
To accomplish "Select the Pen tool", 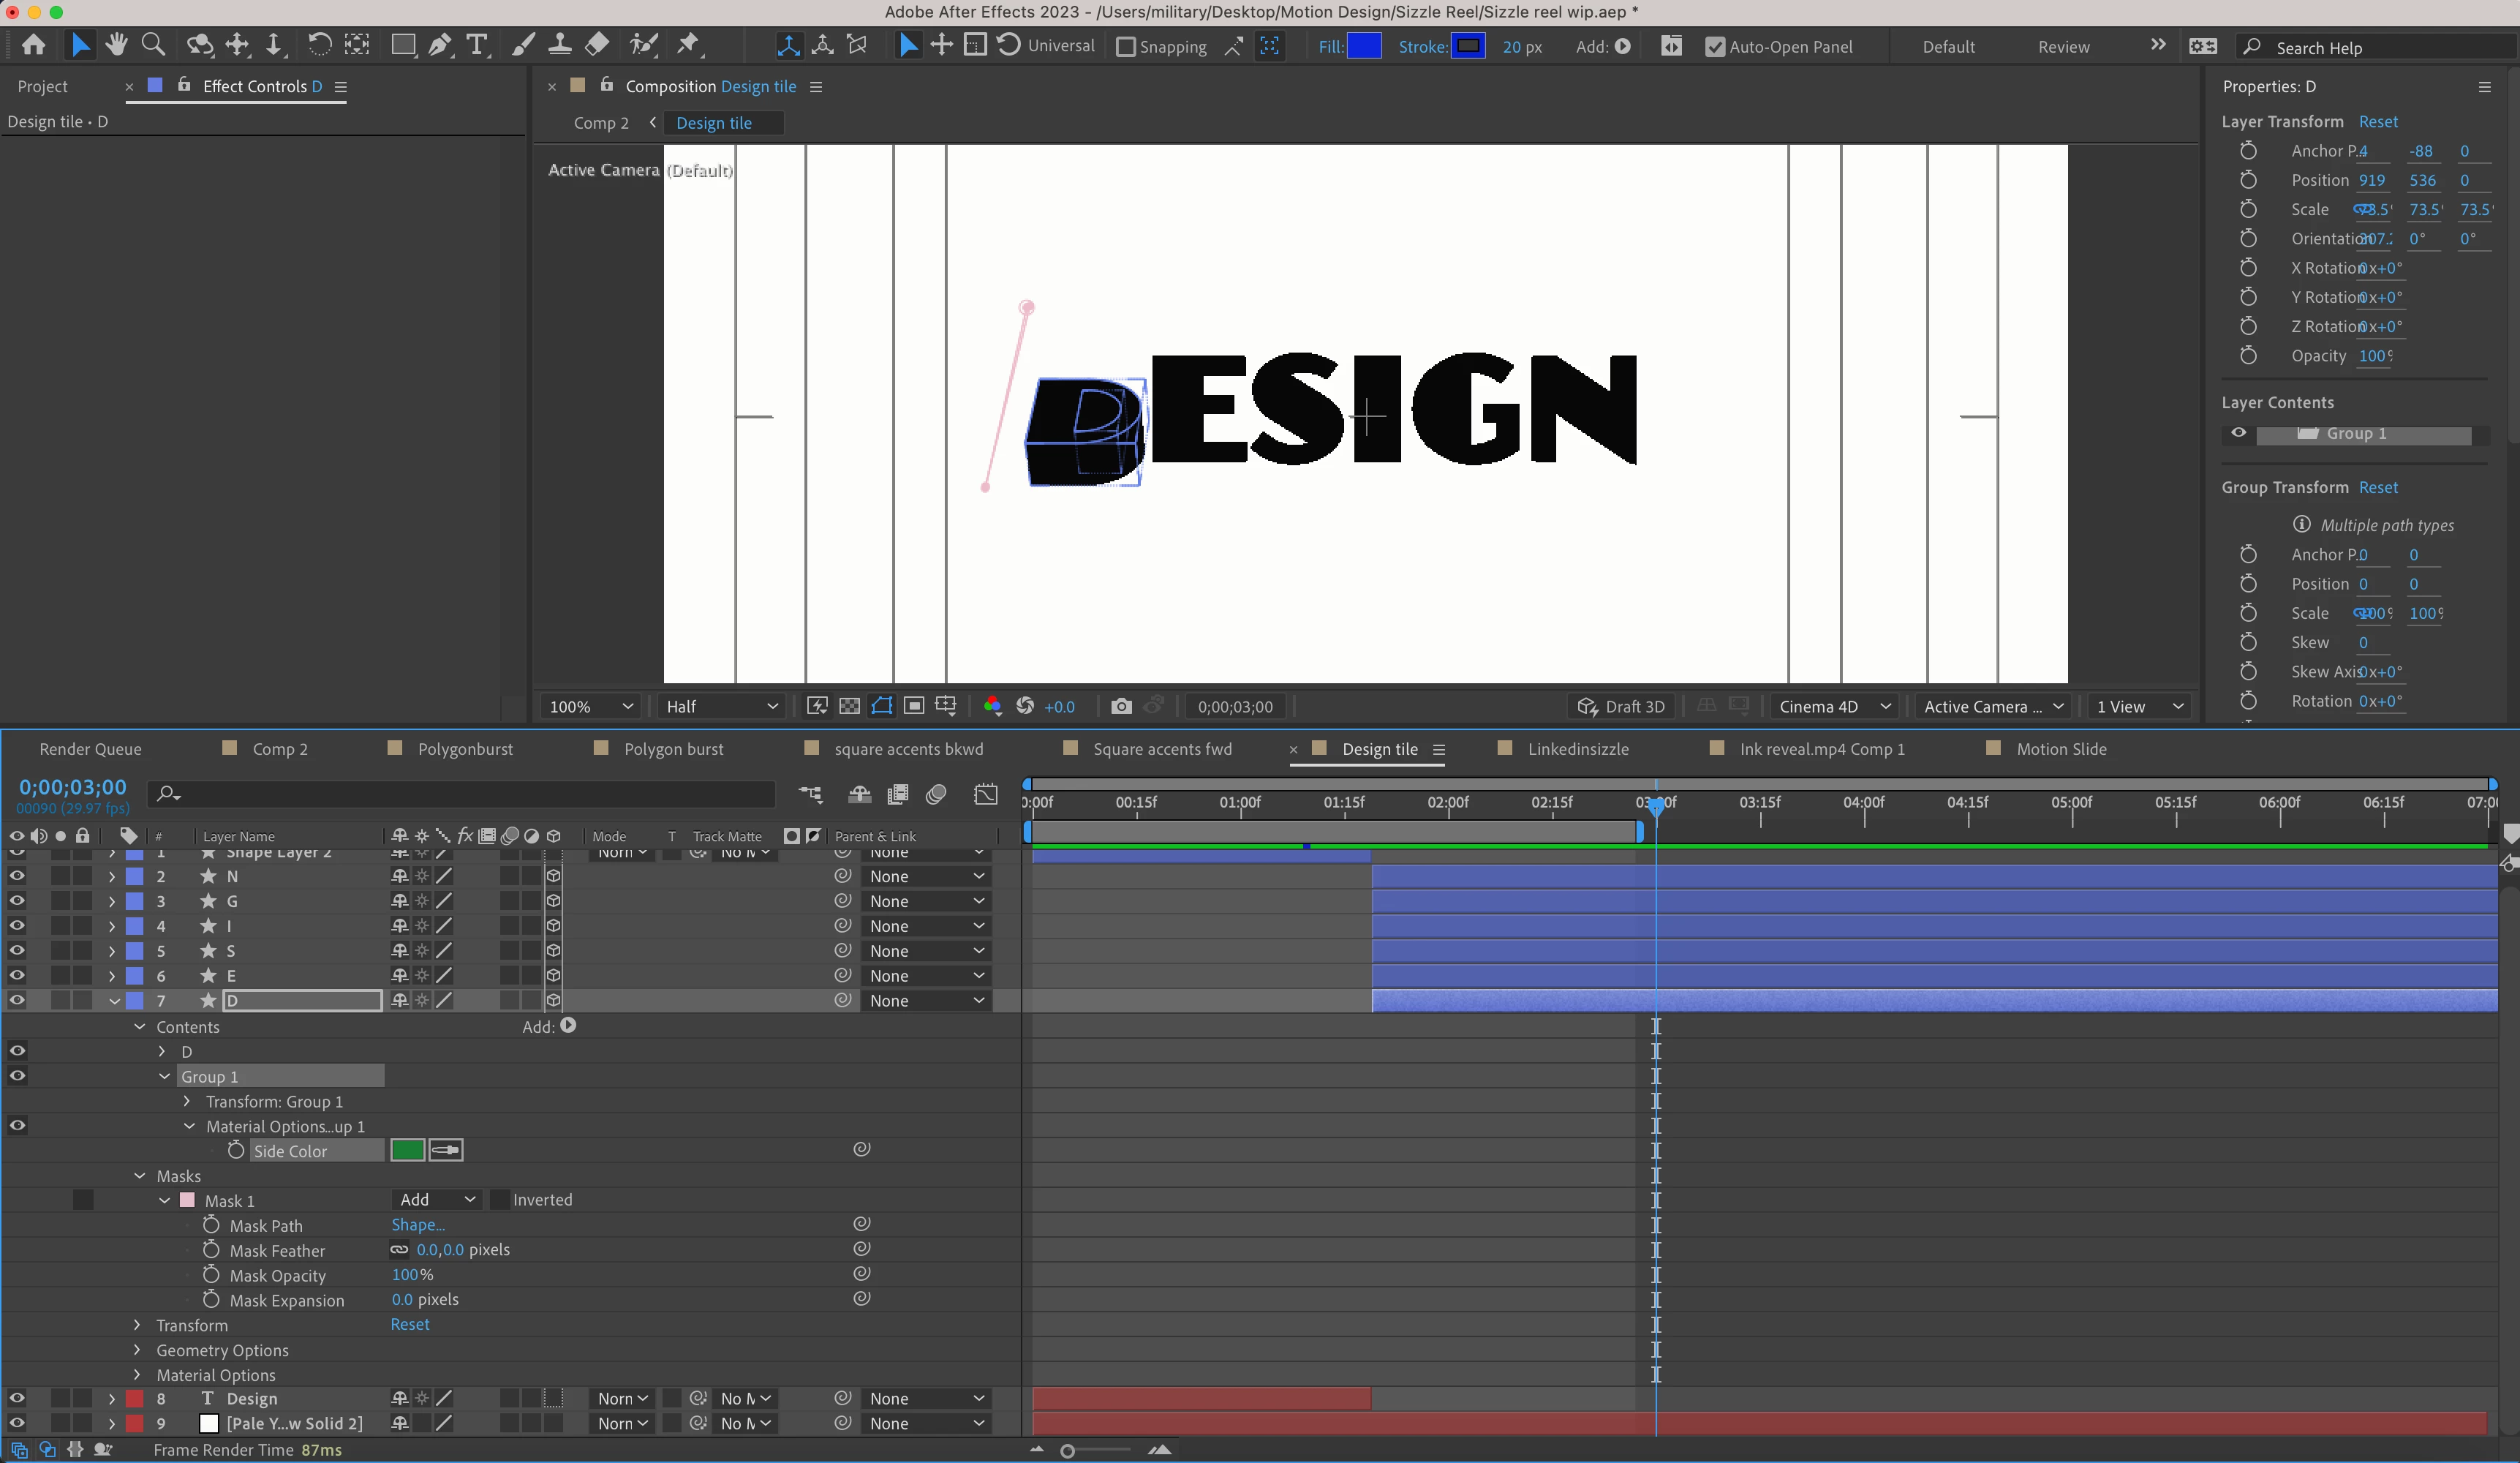I will point(439,45).
